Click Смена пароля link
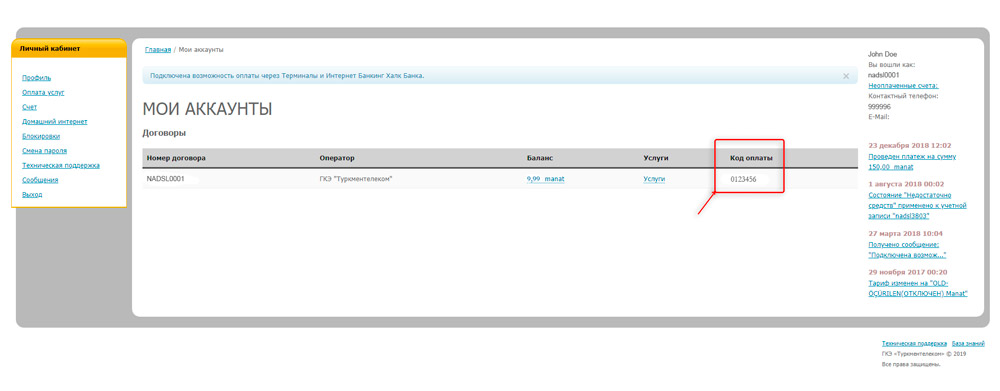This screenshot has height=391, width=1000. point(44,151)
